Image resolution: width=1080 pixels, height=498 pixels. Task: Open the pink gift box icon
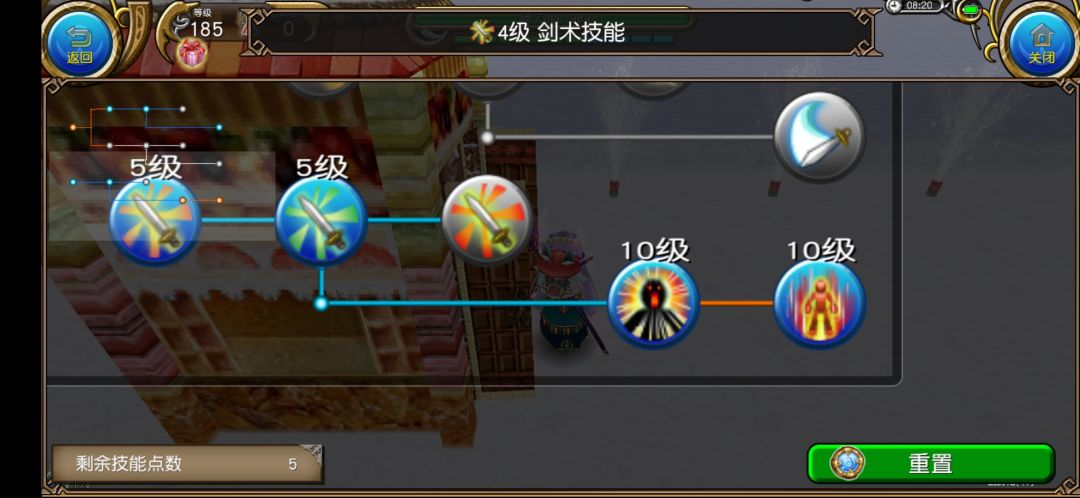[192, 54]
